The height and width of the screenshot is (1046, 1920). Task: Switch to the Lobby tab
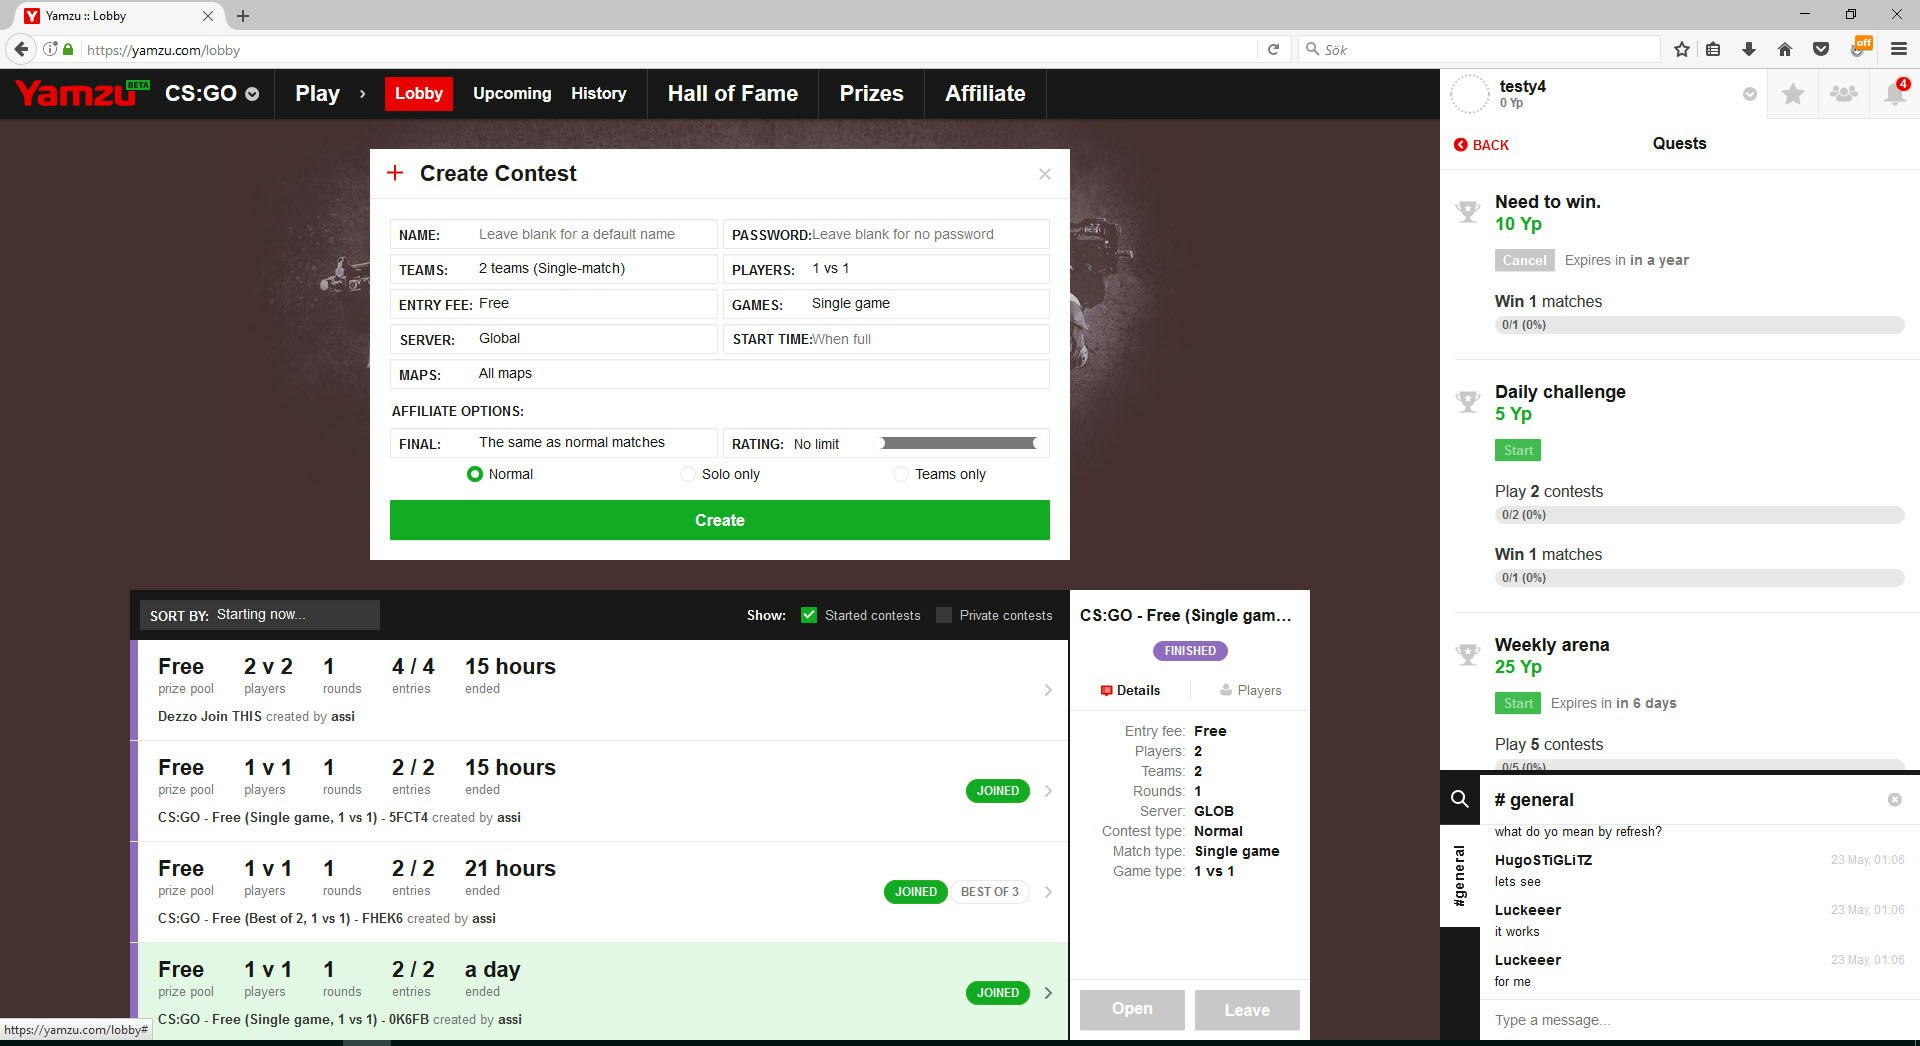(418, 94)
